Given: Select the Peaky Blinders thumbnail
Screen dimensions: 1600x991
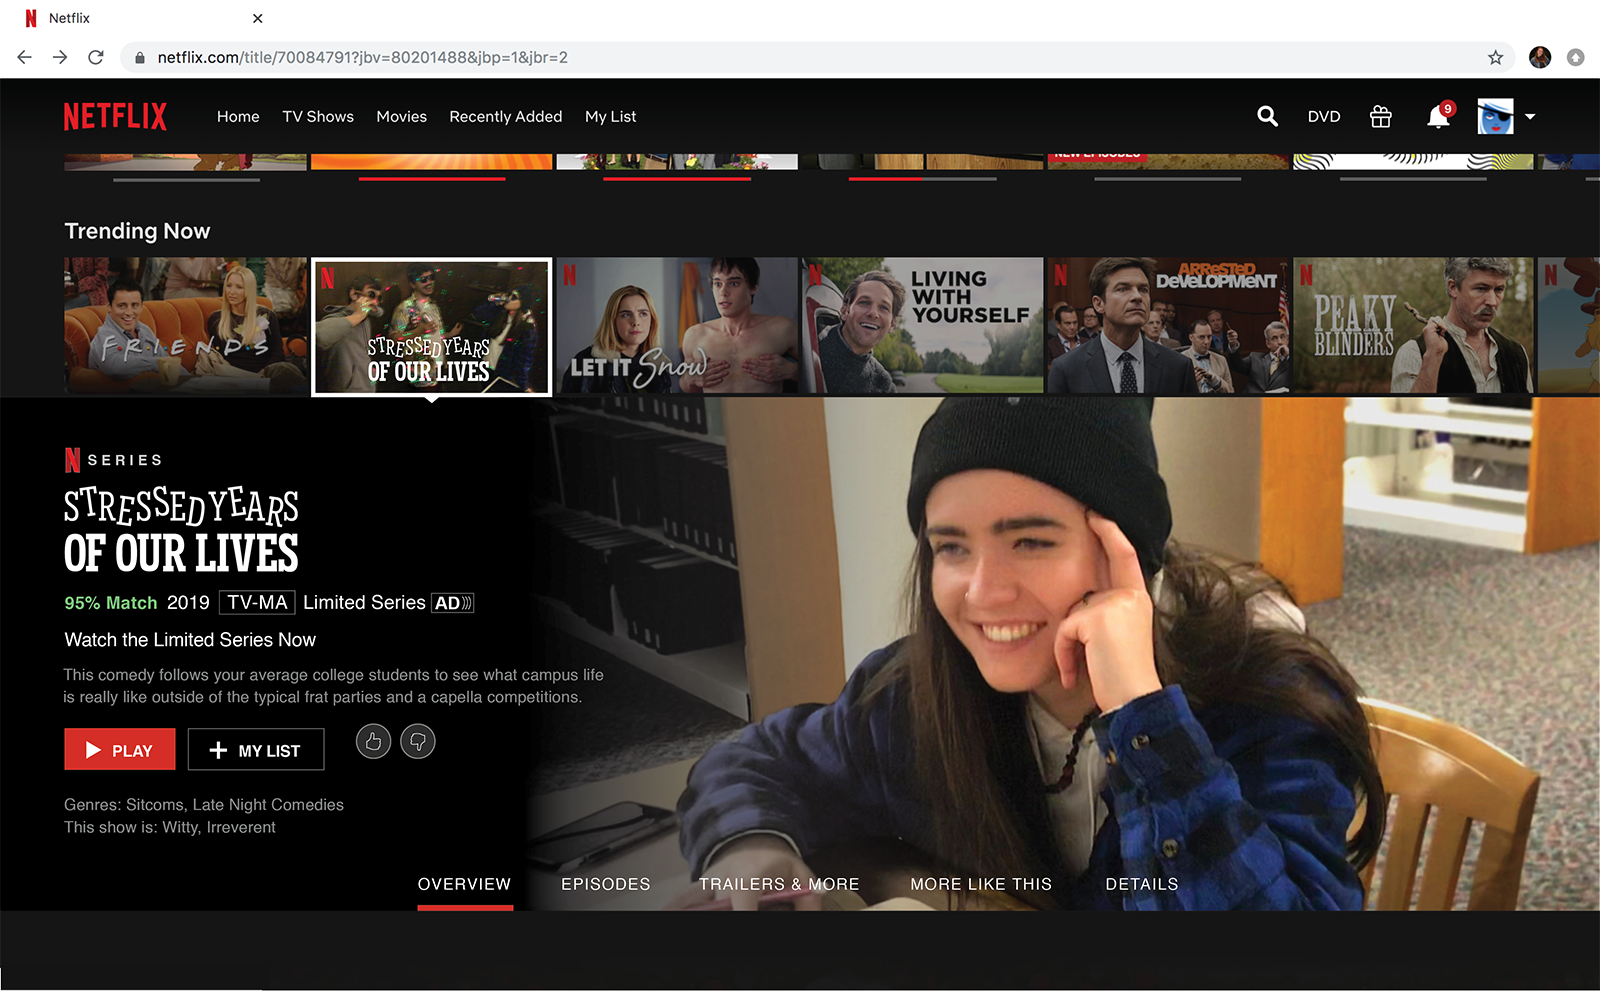Looking at the screenshot, I should pyautogui.click(x=1413, y=325).
